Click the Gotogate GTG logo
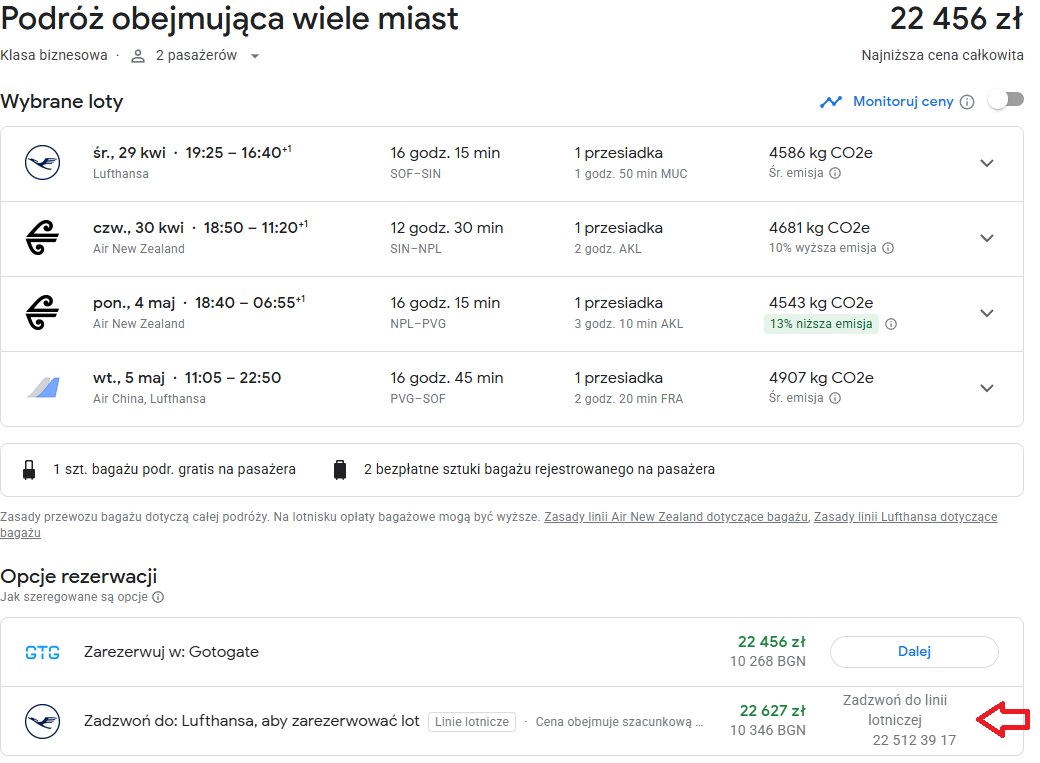Screen dimensions: 1040x763 click(42, 653)
